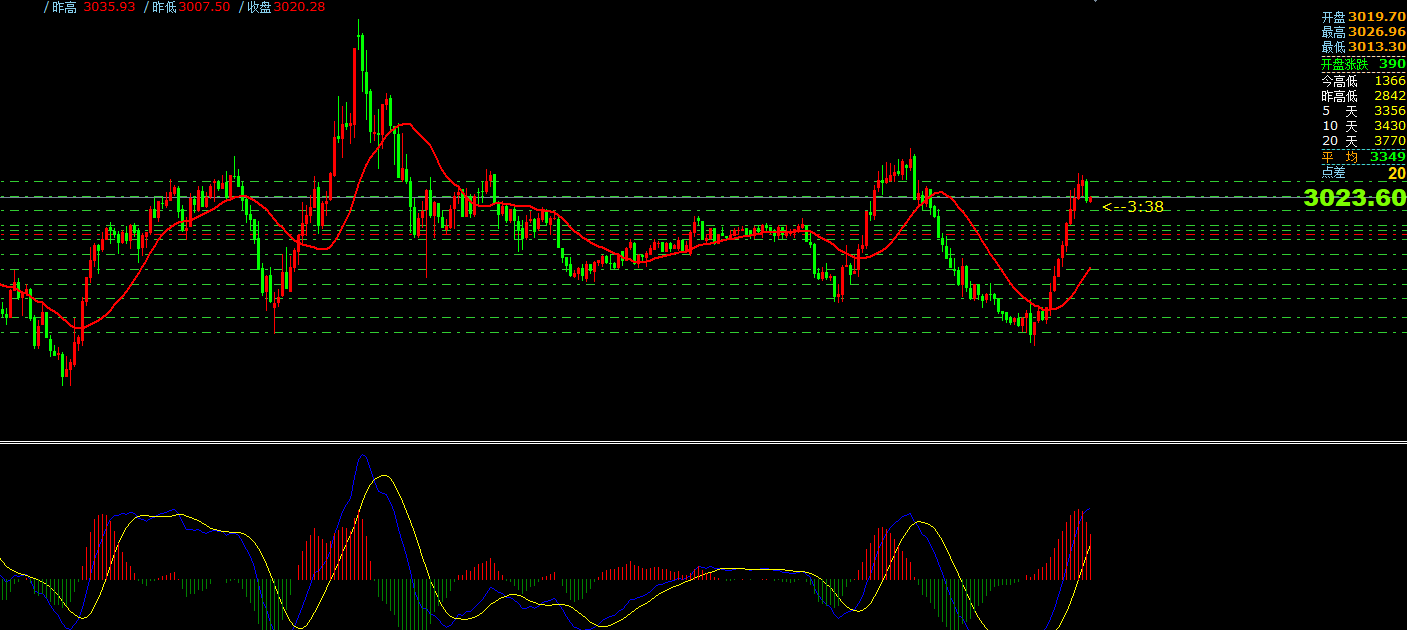Click the latest green candlestick beside the countdown
Viewport: 1407px width, 630px height.
pyautogui.click(x=1087, y=190)
